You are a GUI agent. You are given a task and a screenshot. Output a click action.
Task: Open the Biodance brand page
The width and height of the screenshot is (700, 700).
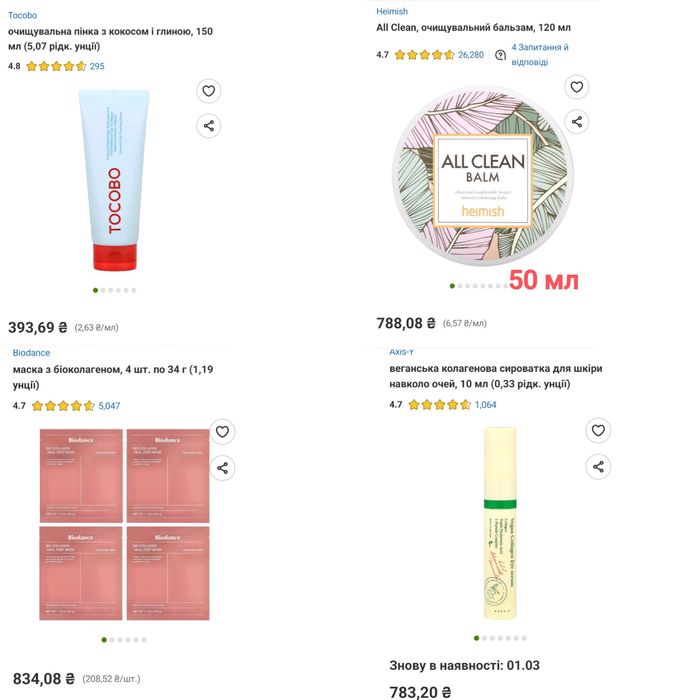[x=31, y=353]
